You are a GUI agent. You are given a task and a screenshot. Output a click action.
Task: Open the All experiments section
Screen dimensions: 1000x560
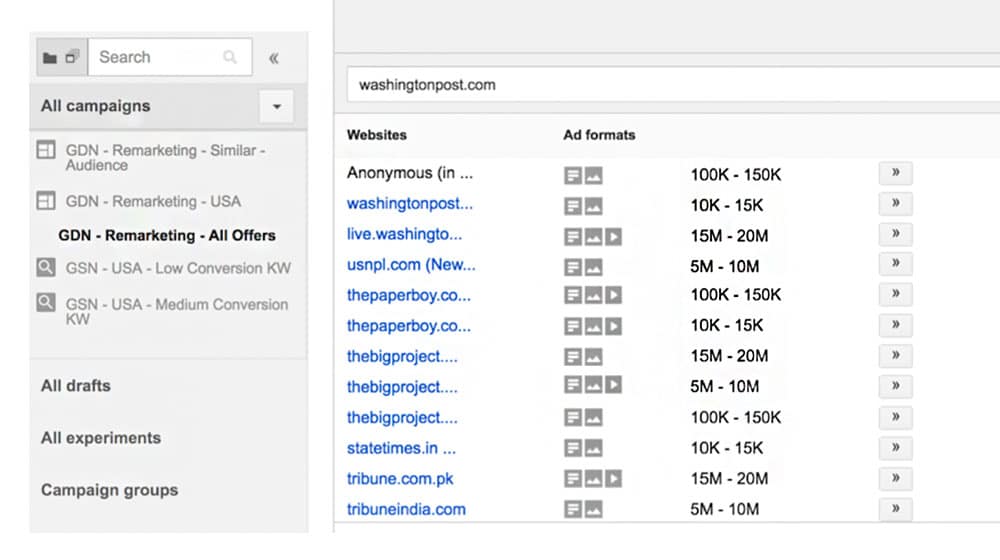pyautogui.click(x=101, y=438)
